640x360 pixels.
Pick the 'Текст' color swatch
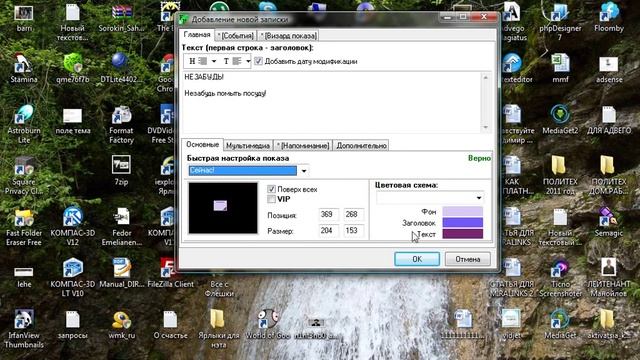[462, 233]
